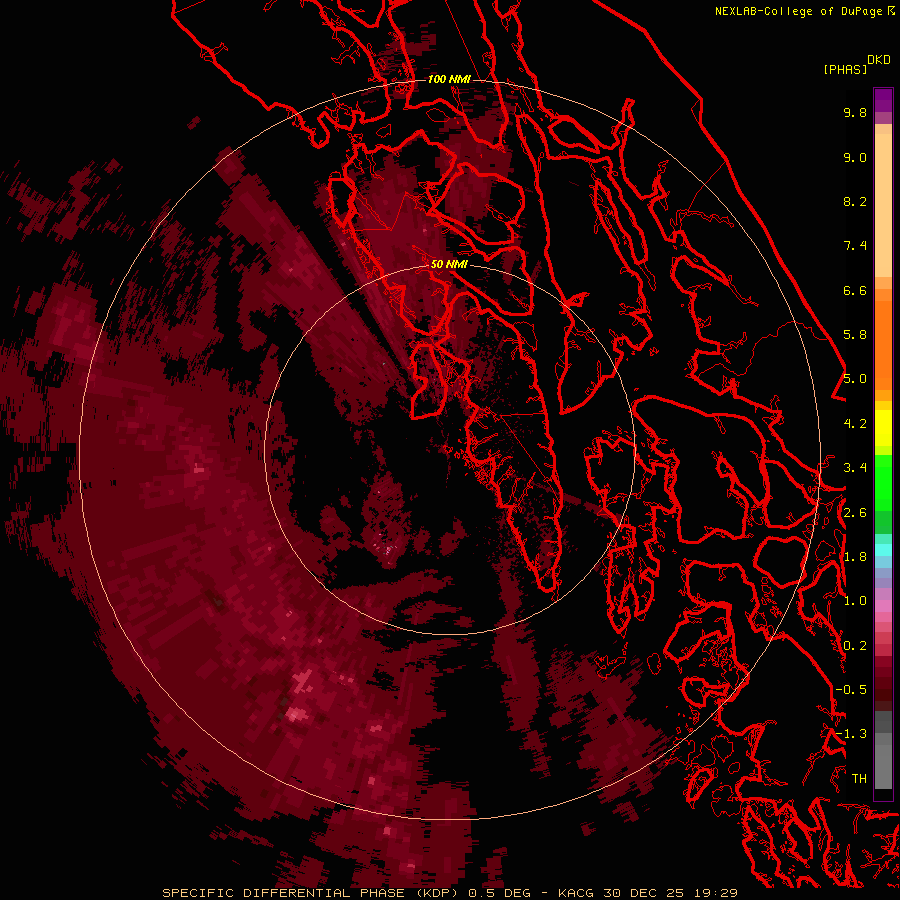Click the 4.2 value on the color scale
The image size is (900, 900).
coord(855,424)
